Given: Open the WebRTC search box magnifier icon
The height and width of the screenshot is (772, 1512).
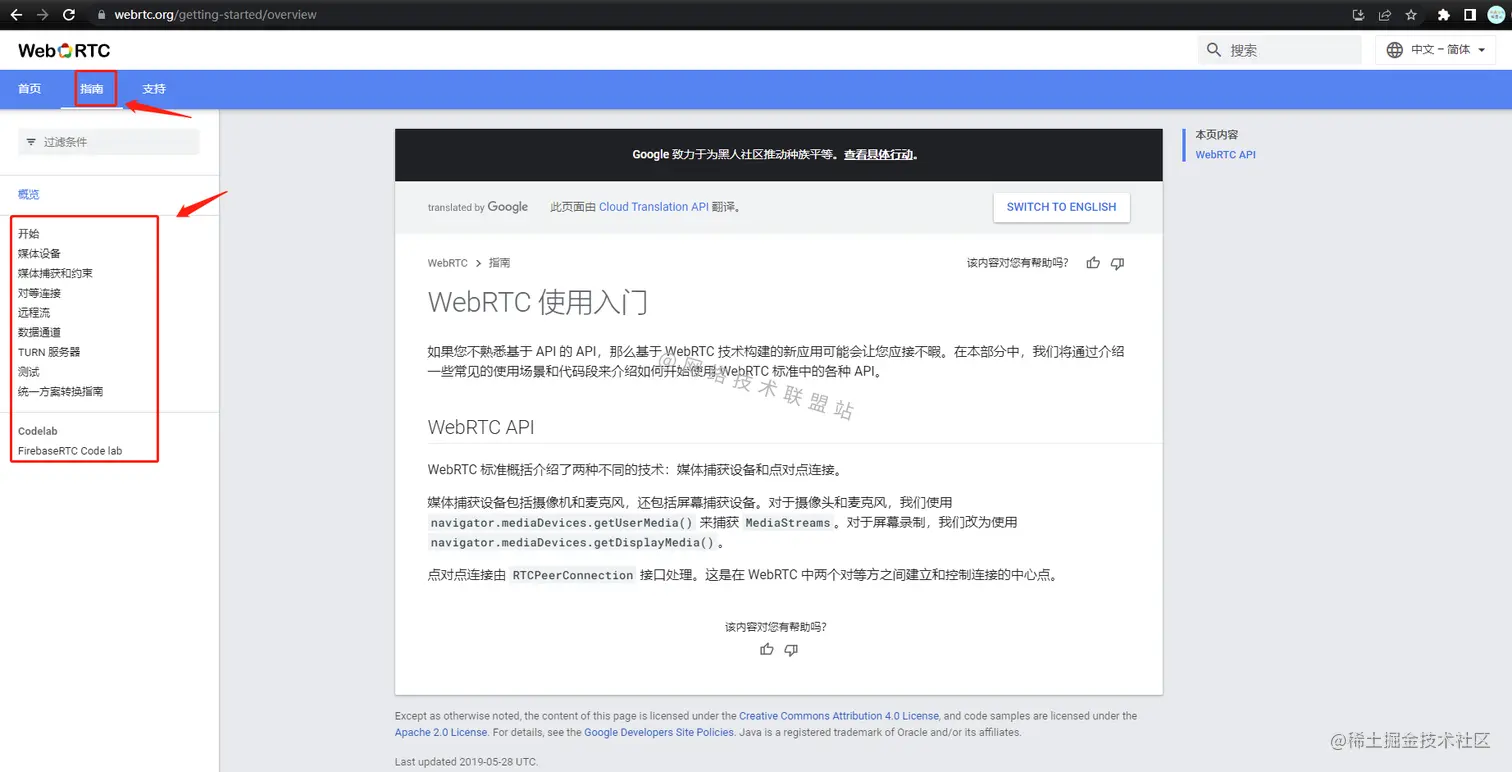Looking at the screenshot, I should [x=1213, y=49].
